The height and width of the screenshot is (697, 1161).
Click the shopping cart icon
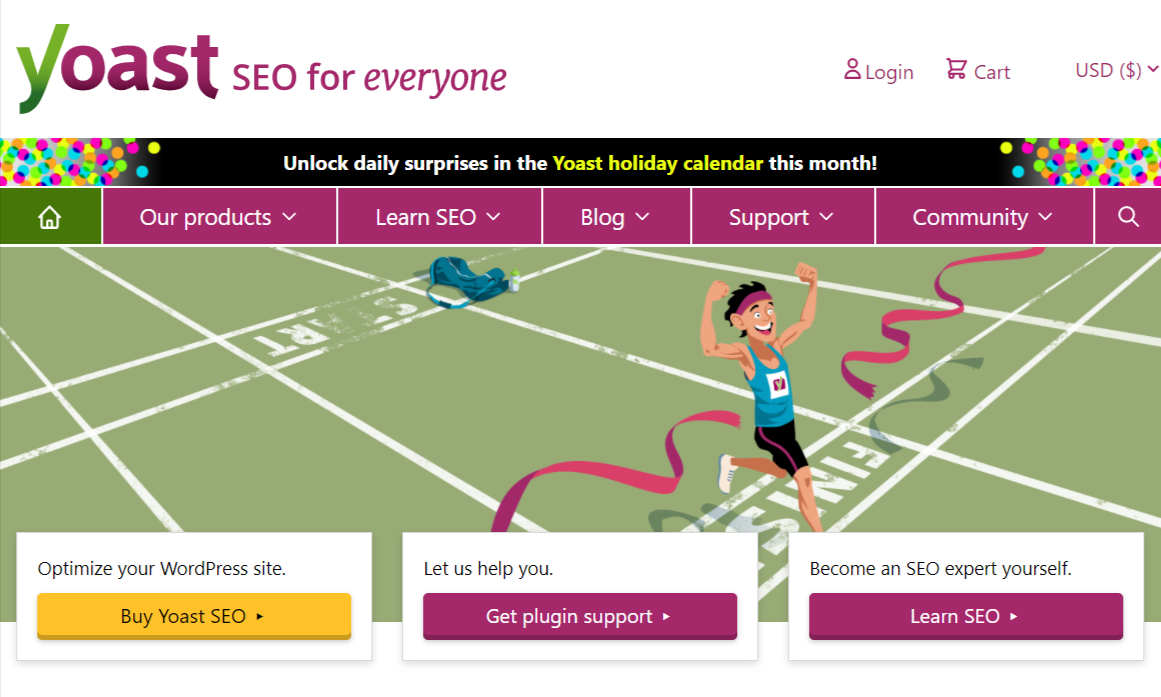[x=956, y=69]
